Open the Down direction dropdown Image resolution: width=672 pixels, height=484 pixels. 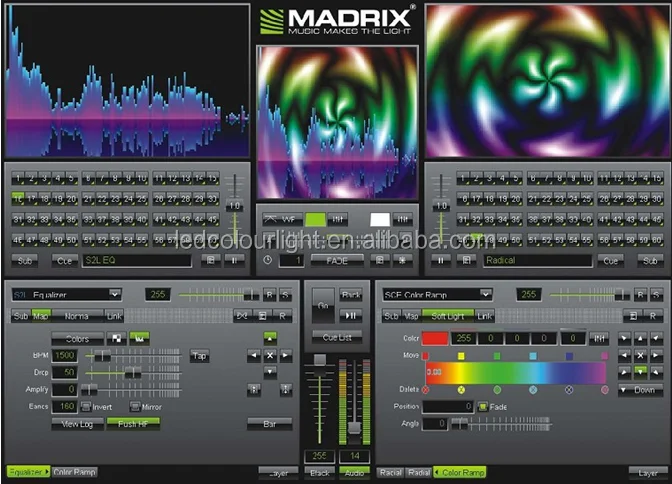(x=640, y=390)
